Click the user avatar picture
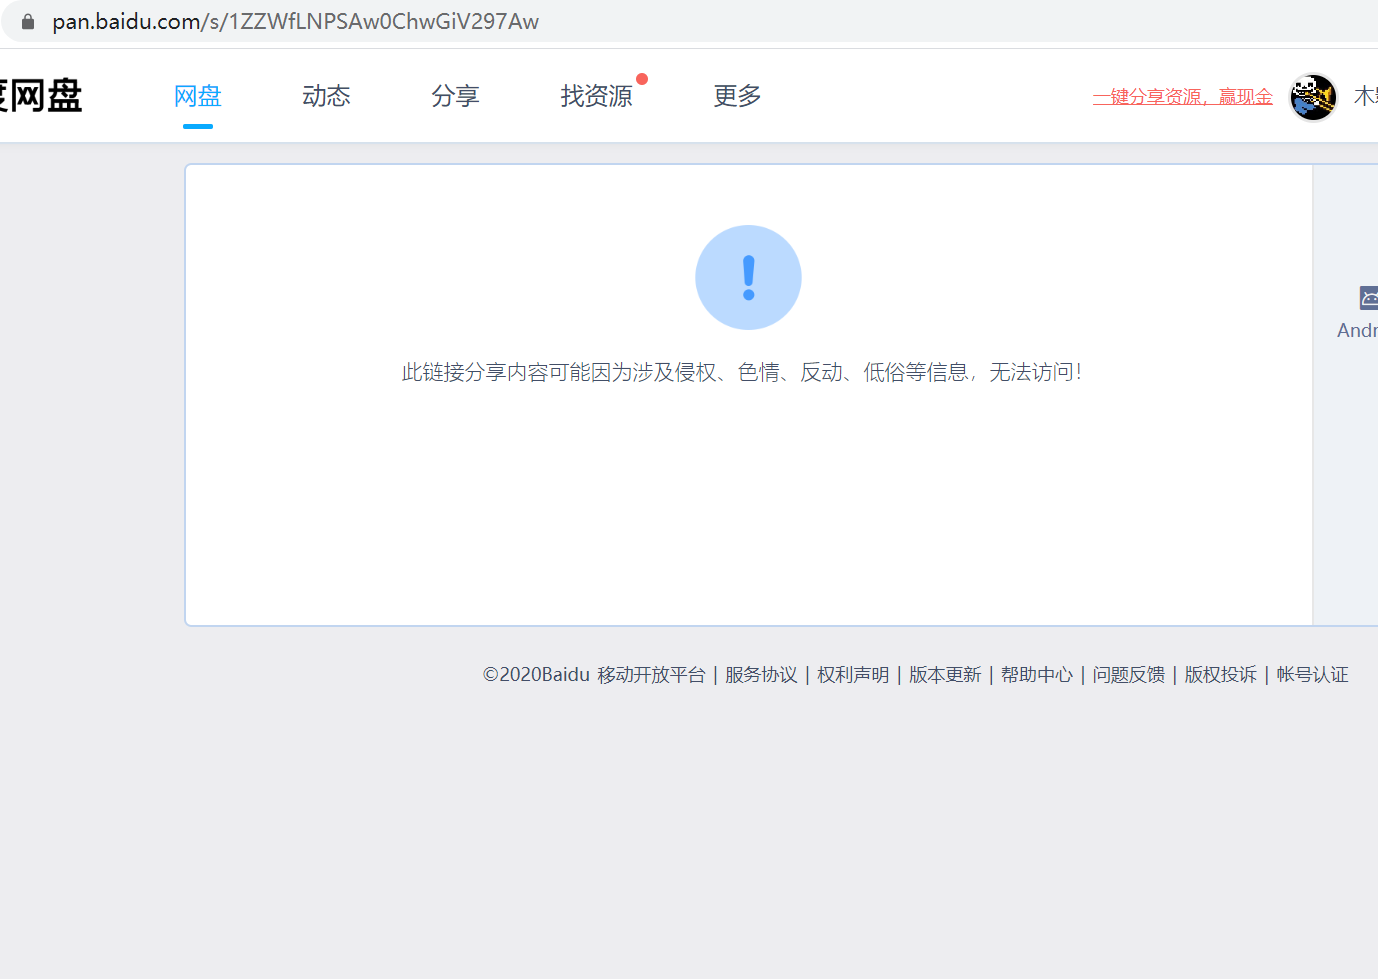1378x979 pixels. click(1313, 97)
